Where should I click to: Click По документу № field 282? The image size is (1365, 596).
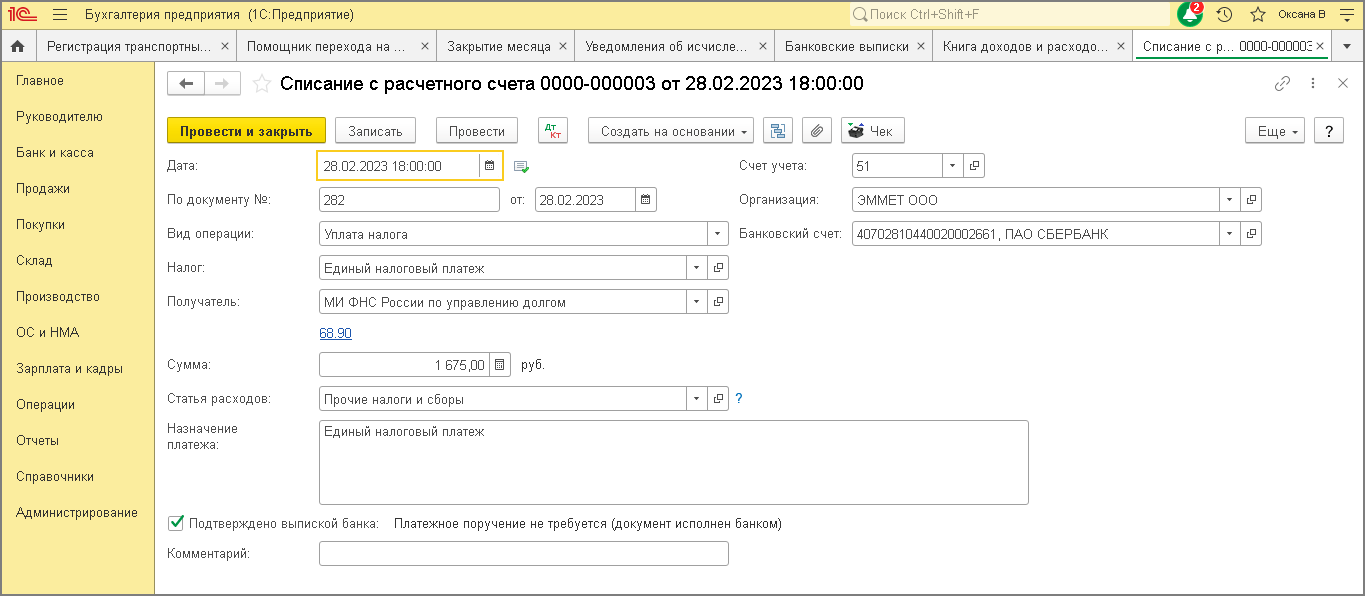[x=409, y=200]
